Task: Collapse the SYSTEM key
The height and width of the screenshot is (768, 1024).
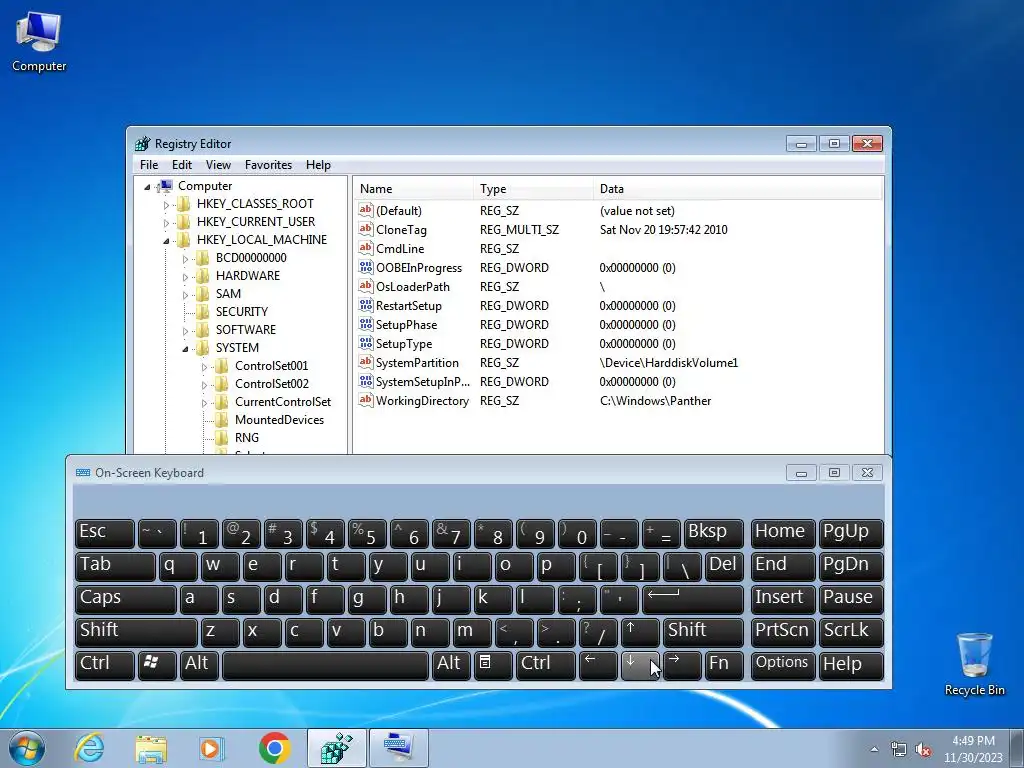Action: [x=185, y=349]
